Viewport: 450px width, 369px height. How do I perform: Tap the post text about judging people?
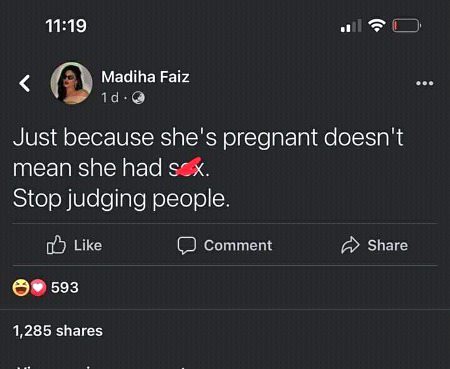[208, 168]
